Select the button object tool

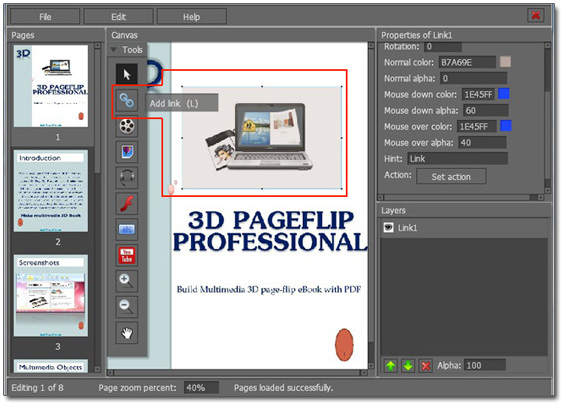coord(127,229)
